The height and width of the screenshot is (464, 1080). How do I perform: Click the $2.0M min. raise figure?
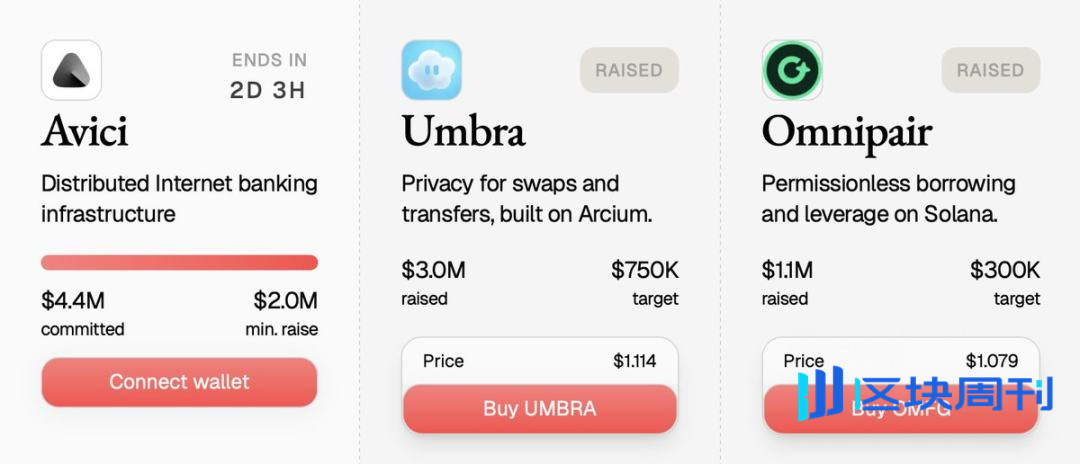(x=285, y=300)
